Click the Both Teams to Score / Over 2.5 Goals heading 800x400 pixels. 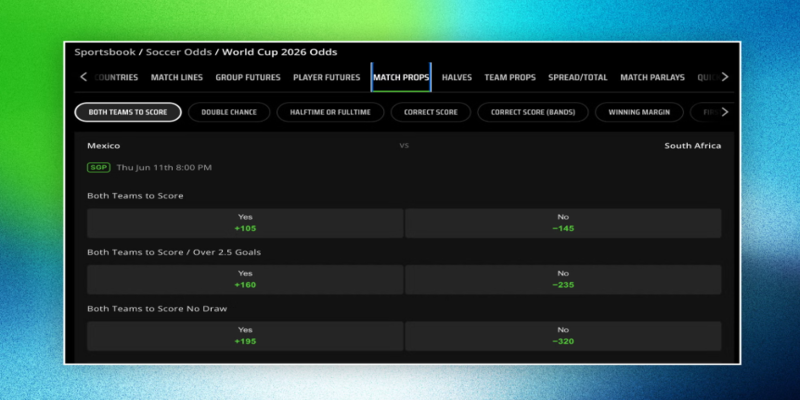pyautogui.click(x=174, y=252)
